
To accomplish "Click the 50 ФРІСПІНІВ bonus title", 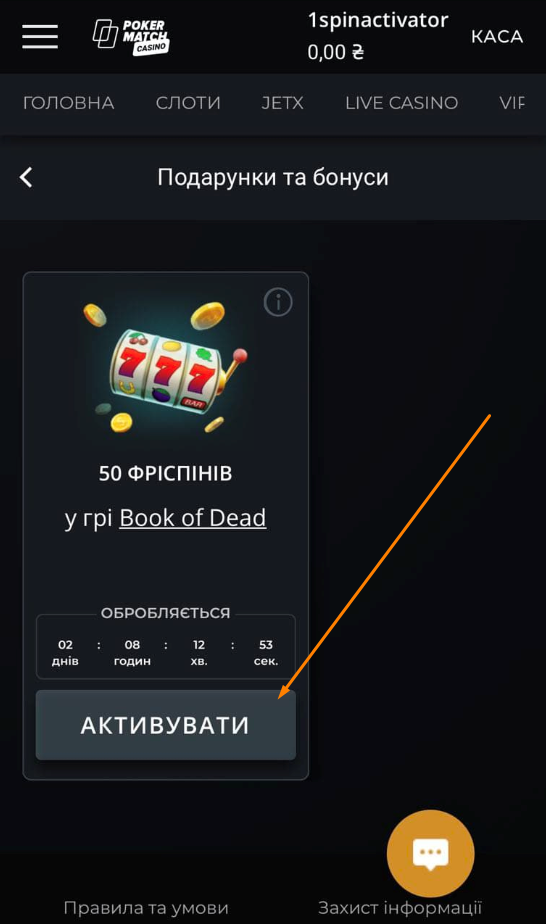I will coord(166,473).
